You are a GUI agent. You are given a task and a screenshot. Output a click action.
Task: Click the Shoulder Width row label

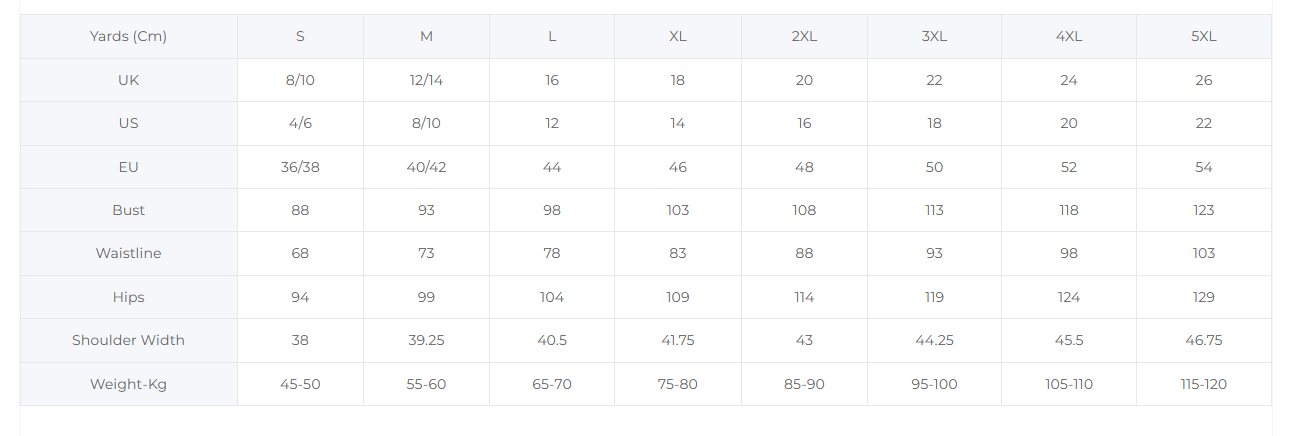pos(129,340)
